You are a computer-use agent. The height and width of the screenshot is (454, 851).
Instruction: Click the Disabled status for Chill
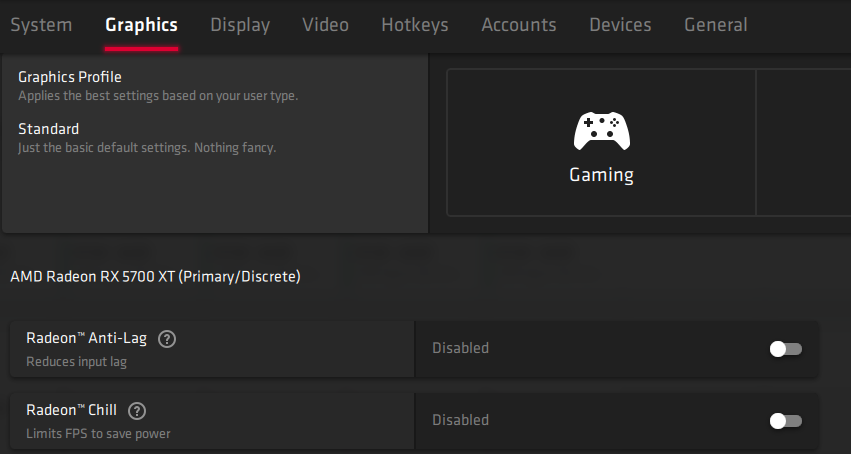pos(460,420)
